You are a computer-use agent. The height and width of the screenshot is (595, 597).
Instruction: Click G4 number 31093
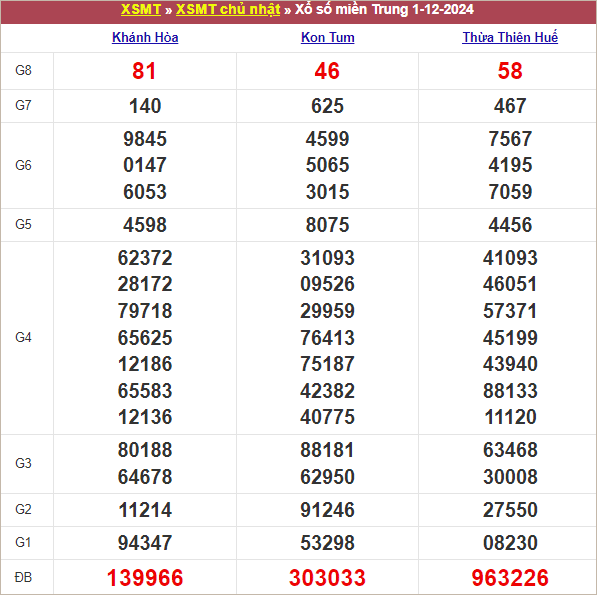point(327,258)
